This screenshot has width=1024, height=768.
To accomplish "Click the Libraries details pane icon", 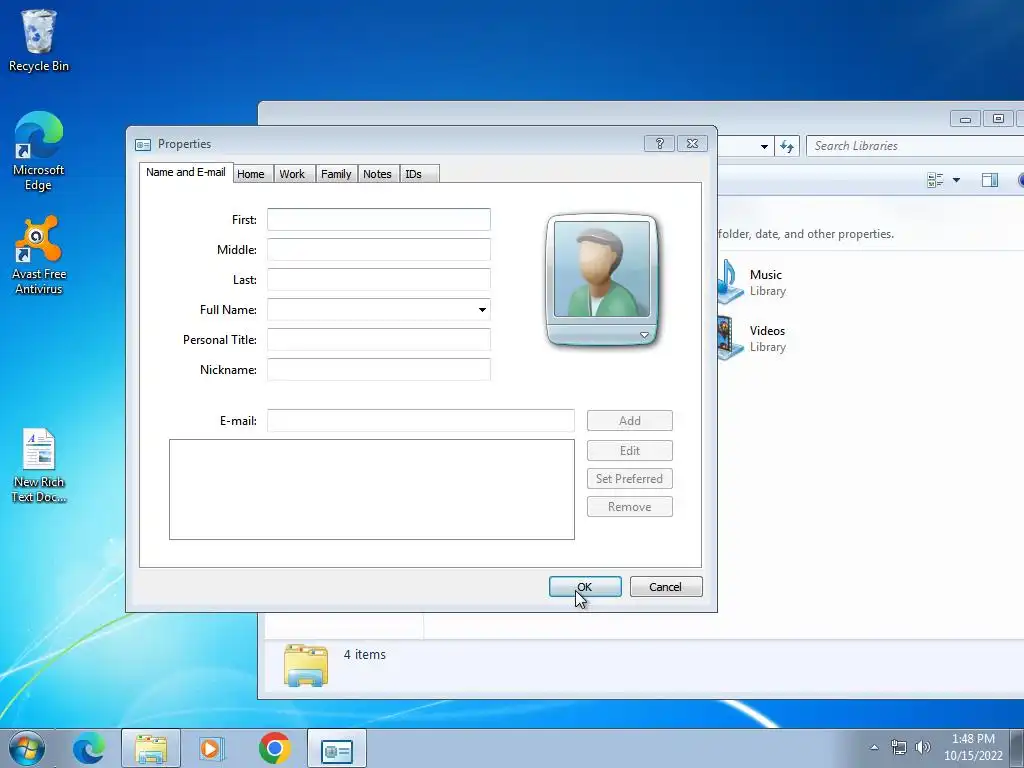I will point(306,665).
